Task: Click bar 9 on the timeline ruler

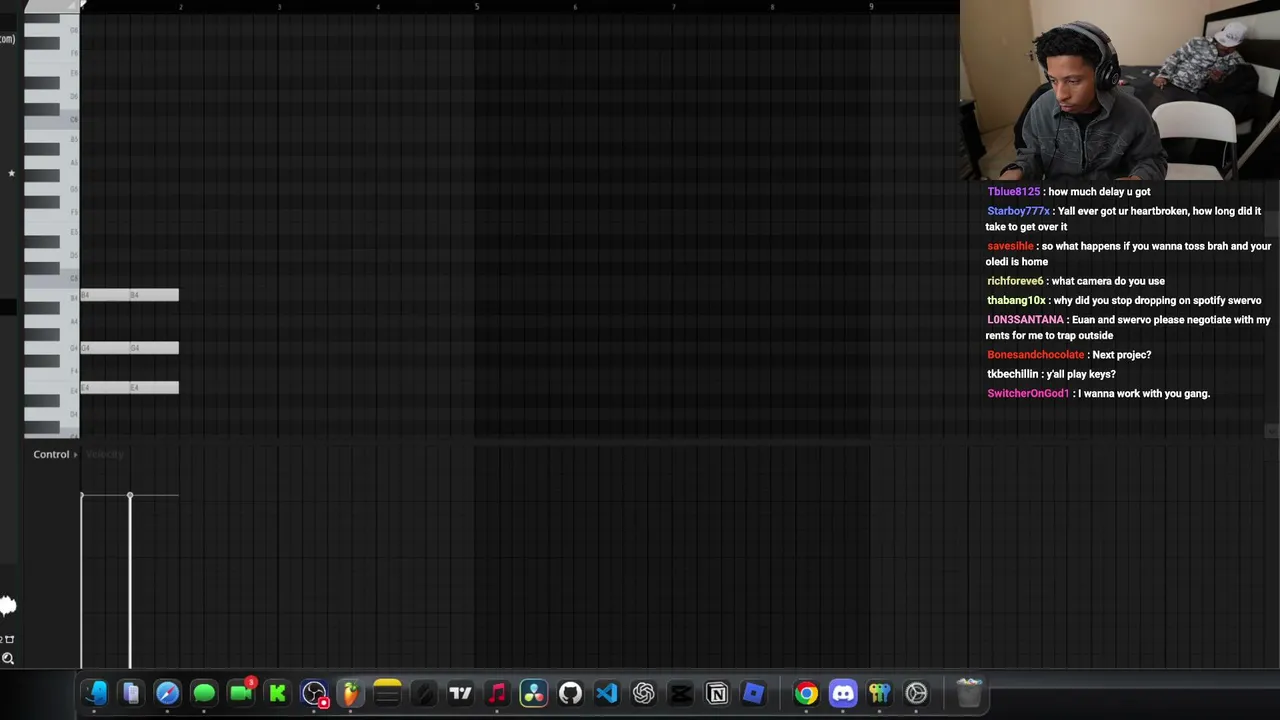Action: (x=871, y=7)
